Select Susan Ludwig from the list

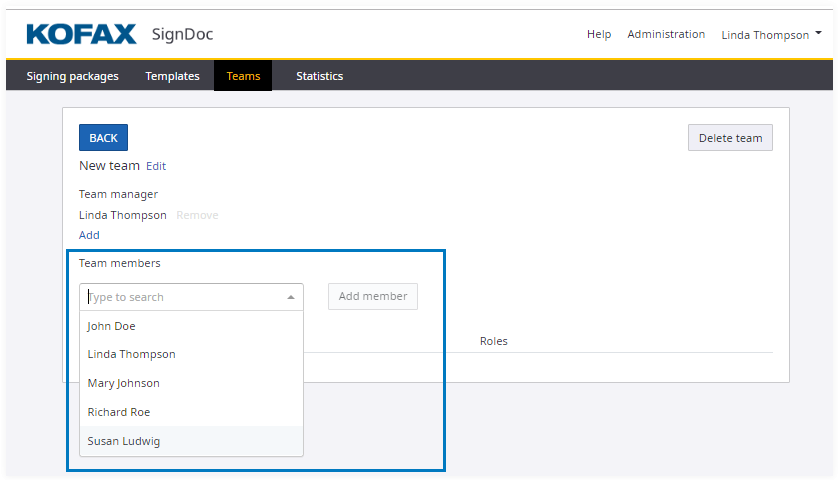[123, 441]
